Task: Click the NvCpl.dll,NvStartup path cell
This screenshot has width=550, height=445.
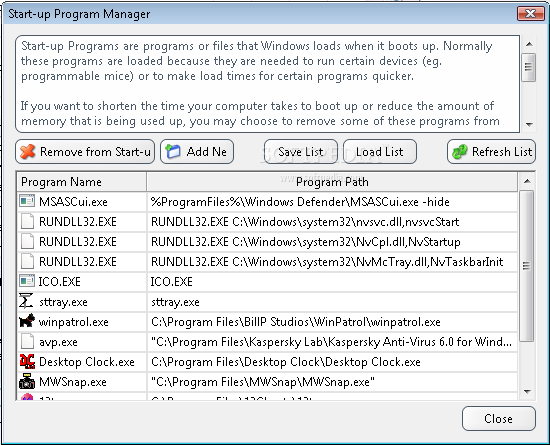Action: pyautogui.click(x=332, y=242)
